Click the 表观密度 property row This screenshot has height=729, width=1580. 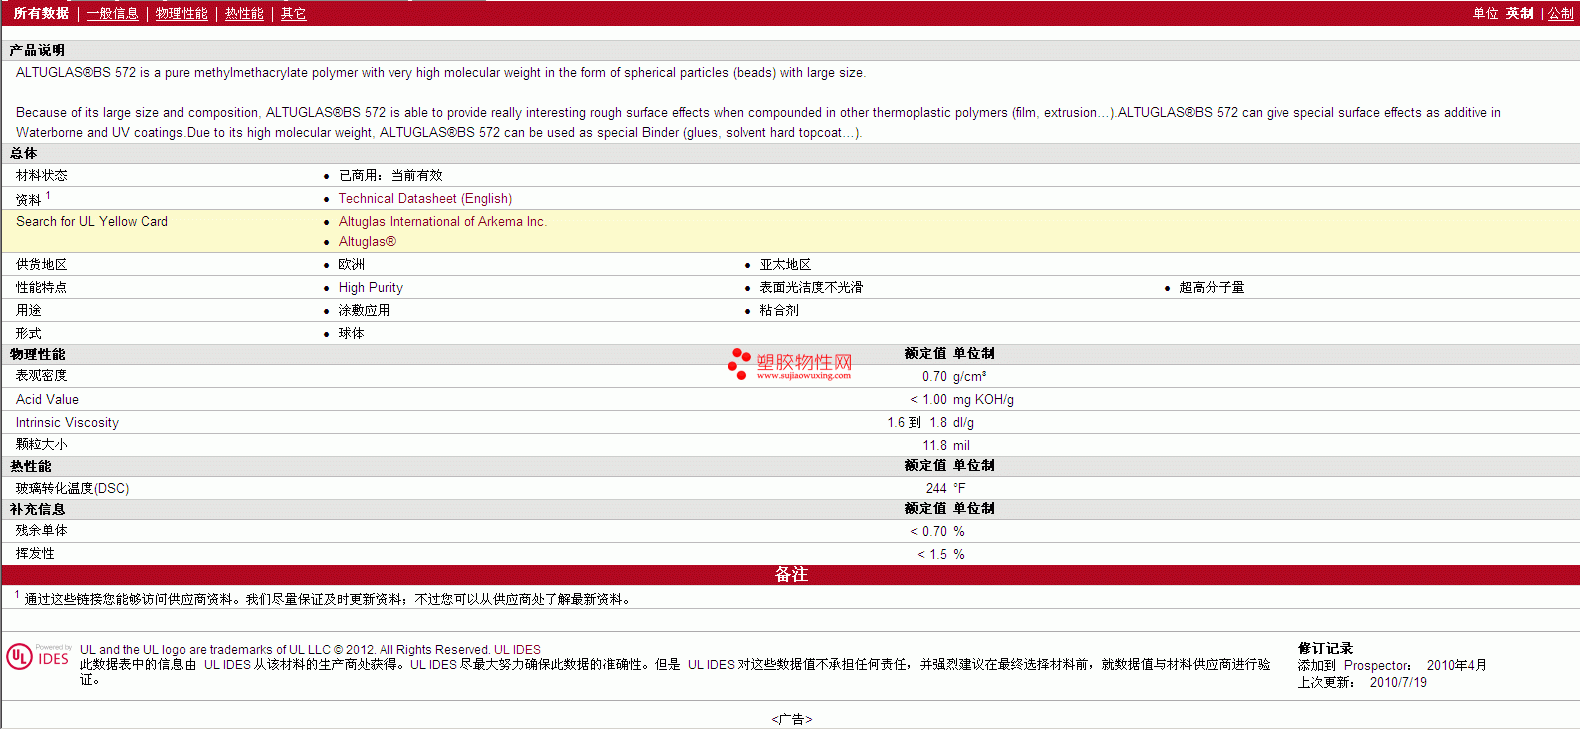(x=790, y=376)
